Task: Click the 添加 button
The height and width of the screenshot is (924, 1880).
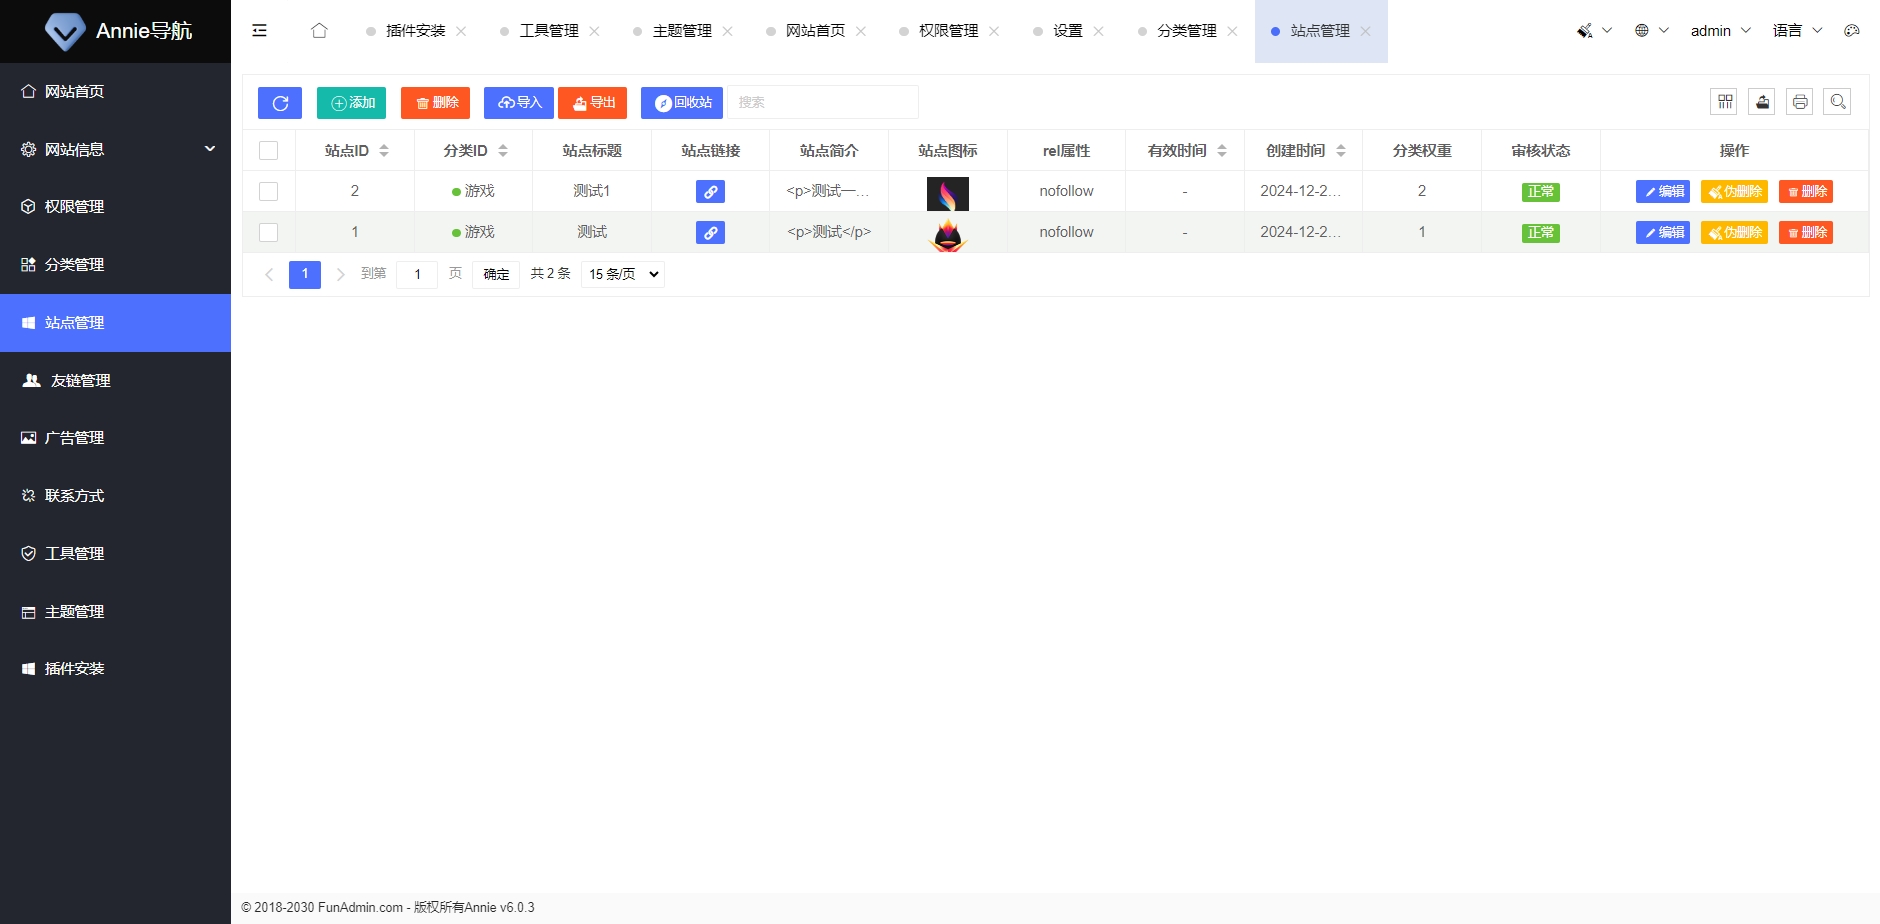Action: [351, 102]
